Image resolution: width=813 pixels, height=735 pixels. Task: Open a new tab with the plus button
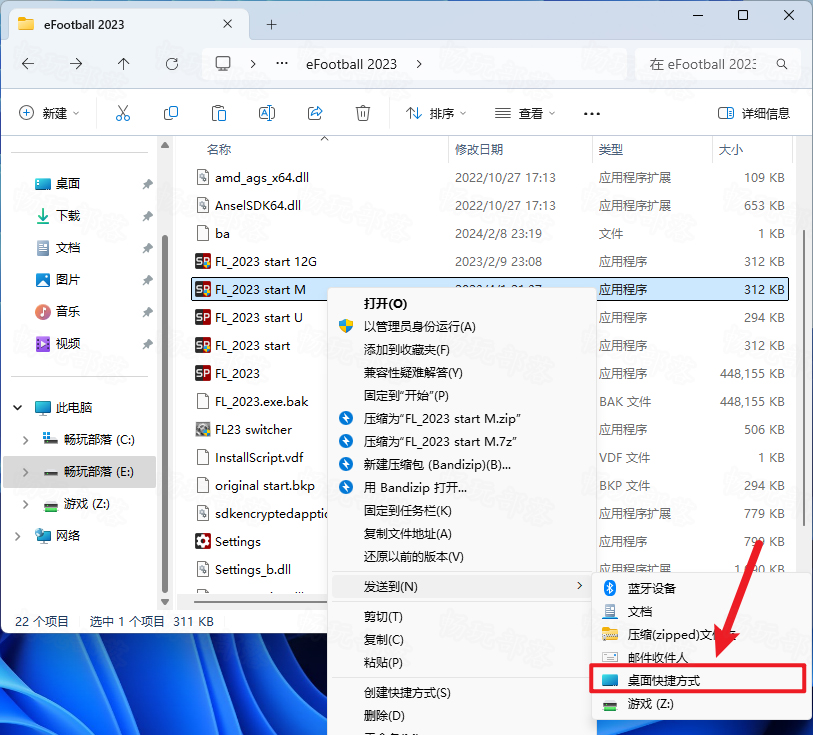[x=272, y=24]
